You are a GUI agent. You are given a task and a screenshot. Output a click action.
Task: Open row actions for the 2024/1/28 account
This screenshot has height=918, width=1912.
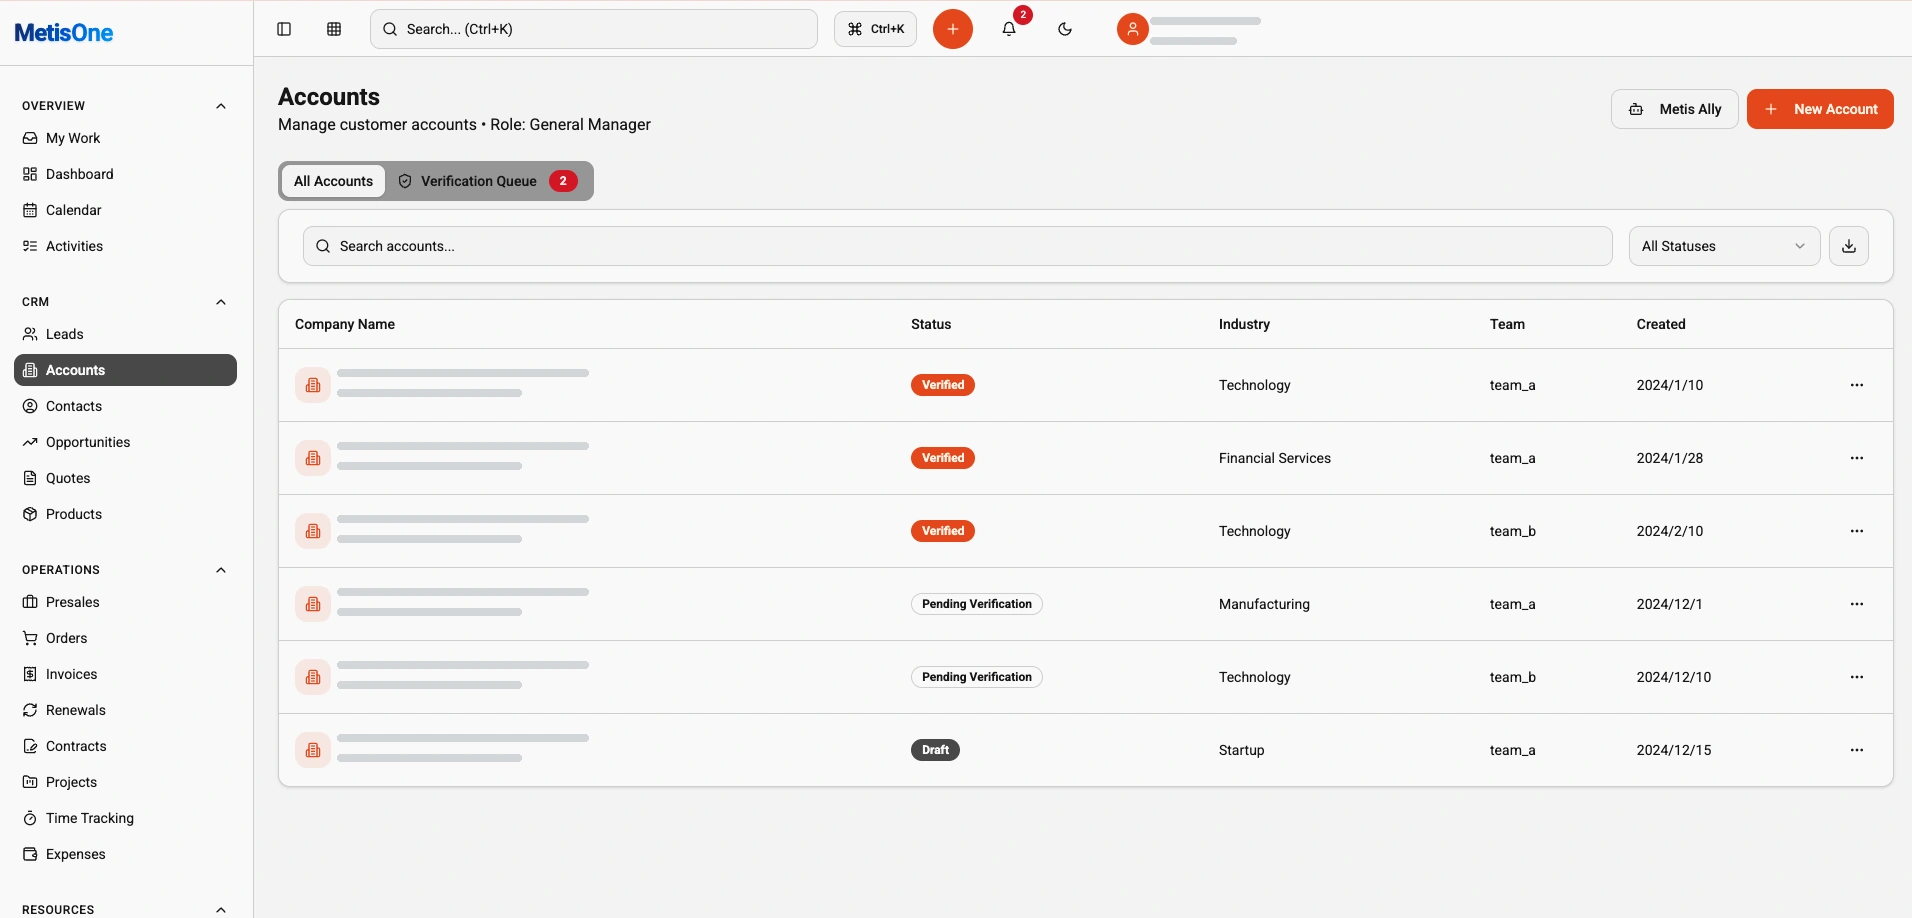[x=1857, y=458]
